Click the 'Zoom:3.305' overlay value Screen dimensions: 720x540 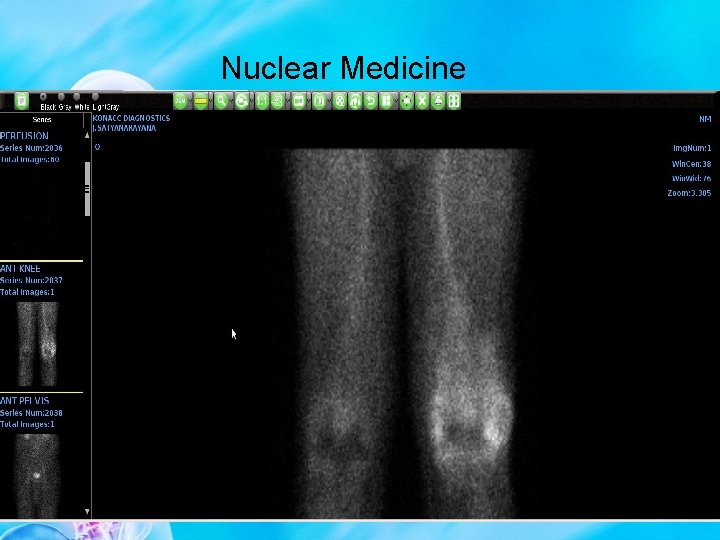click(689, 193)
